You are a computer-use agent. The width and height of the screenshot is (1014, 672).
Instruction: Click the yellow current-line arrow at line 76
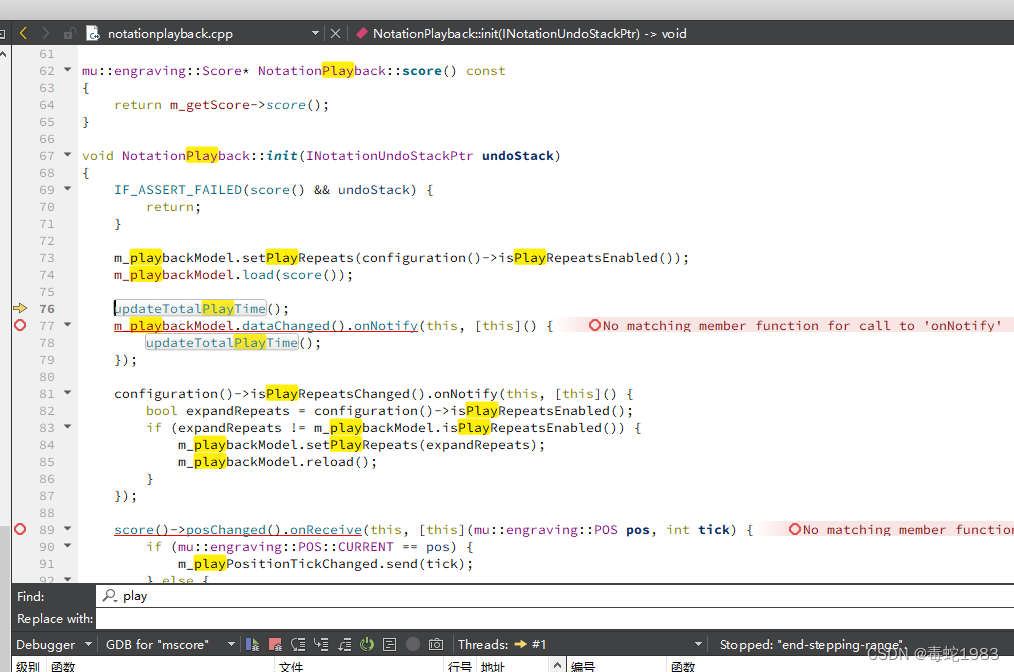click(x=20, y=308)
